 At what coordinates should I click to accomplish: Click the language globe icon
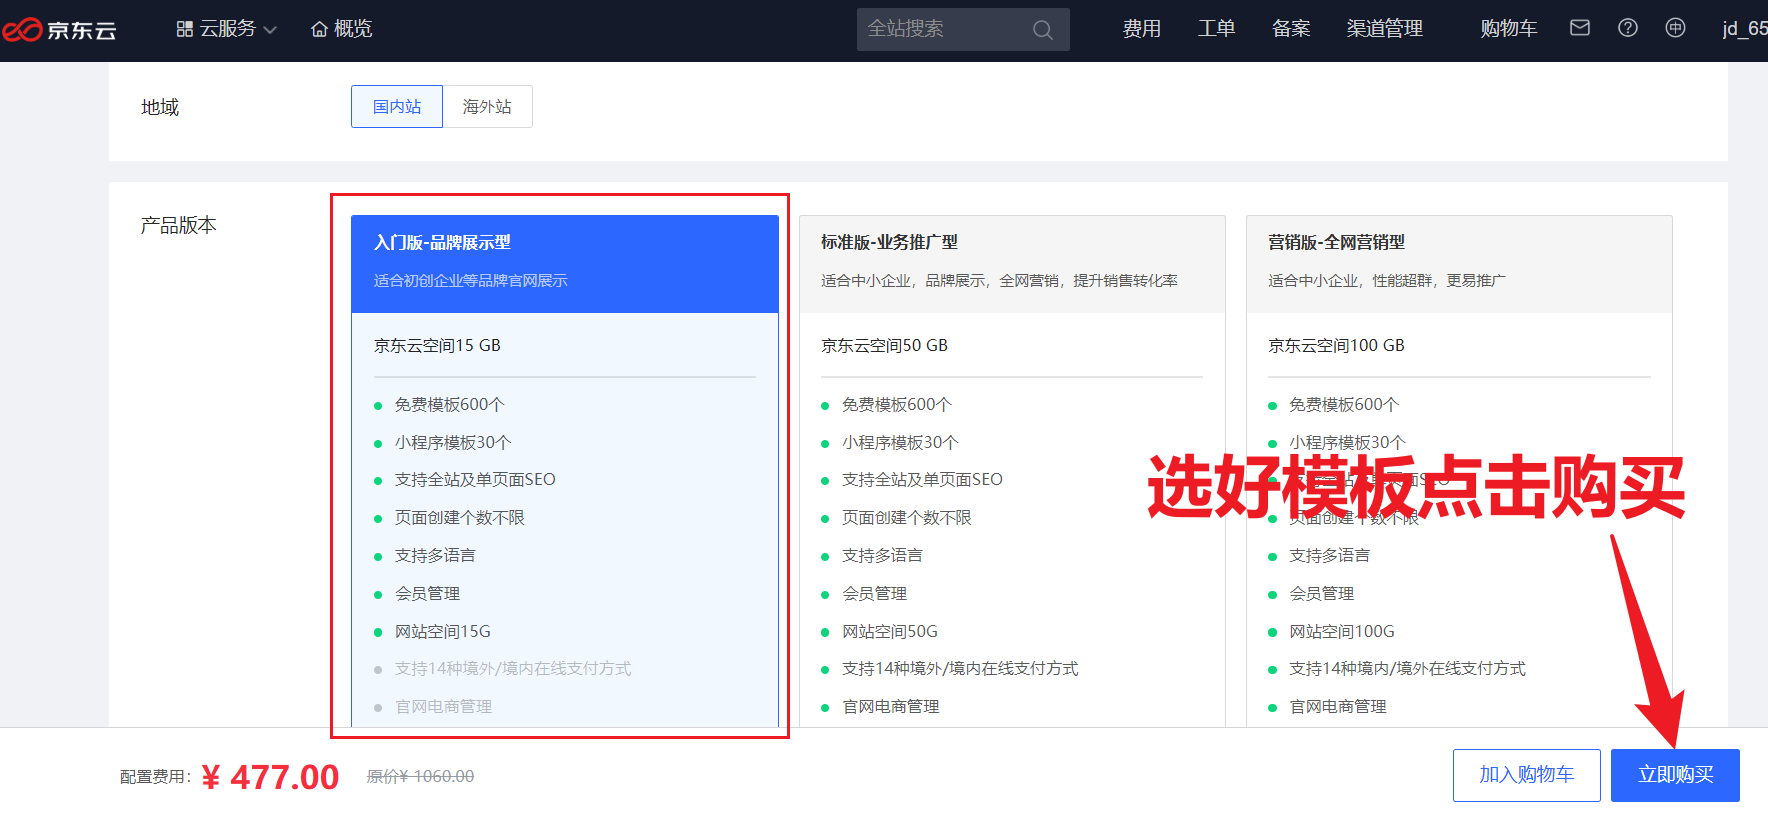(x=1675, y=28)
